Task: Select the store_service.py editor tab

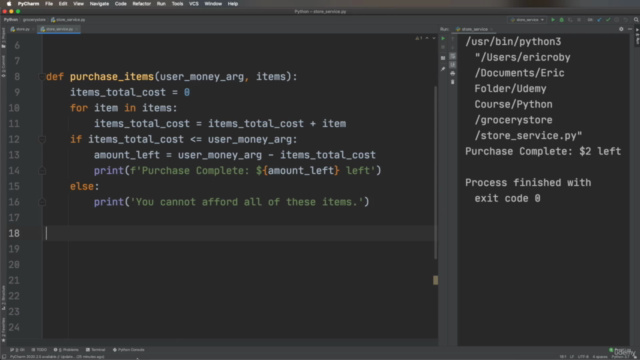Action: click(x=60, y=29)
